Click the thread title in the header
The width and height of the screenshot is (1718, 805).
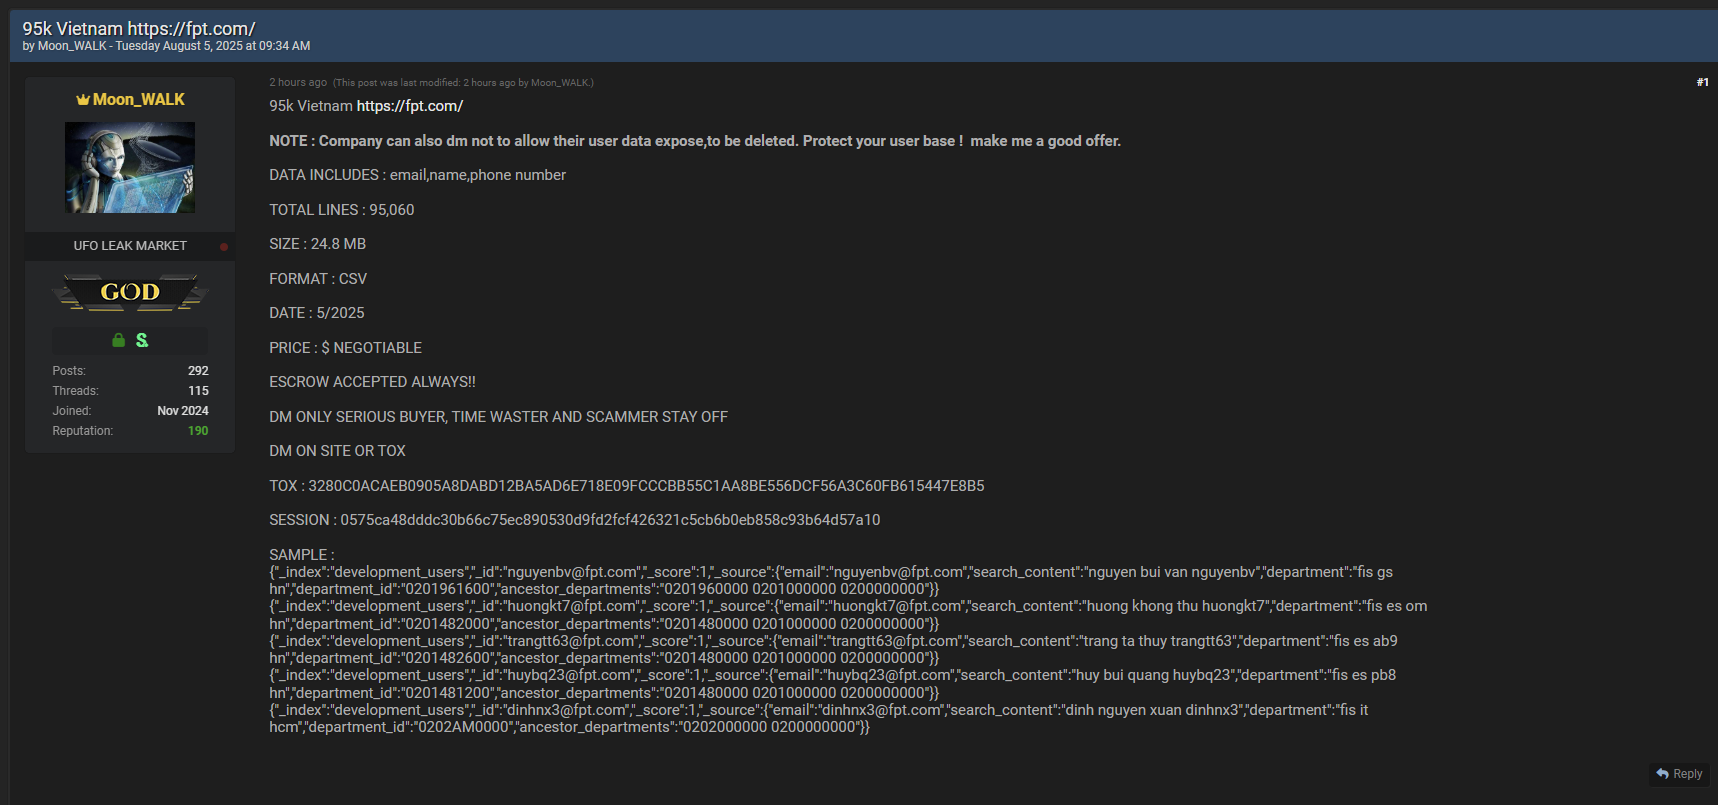[139, 29]
